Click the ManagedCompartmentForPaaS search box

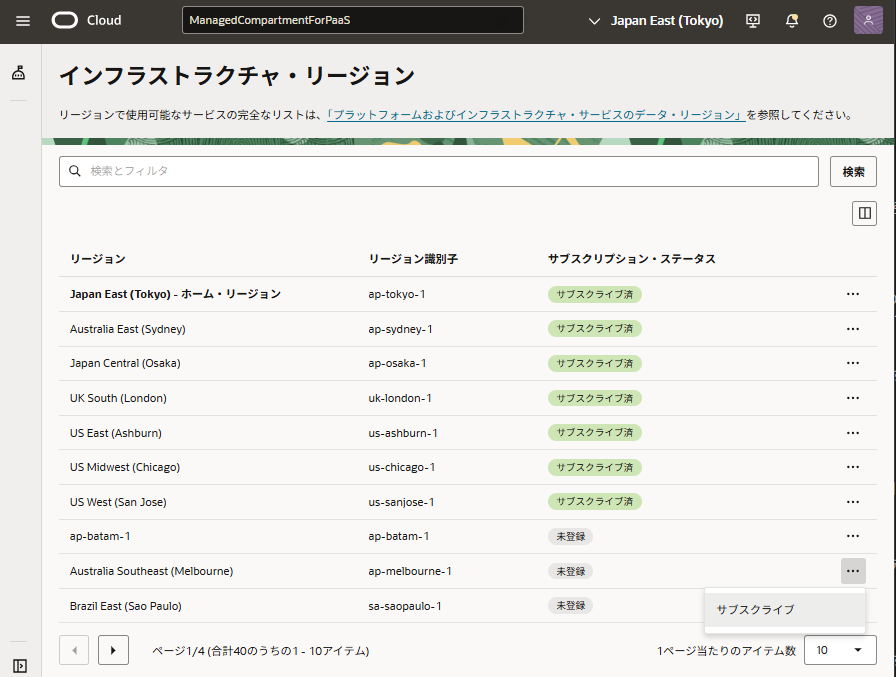click(352, 21)
